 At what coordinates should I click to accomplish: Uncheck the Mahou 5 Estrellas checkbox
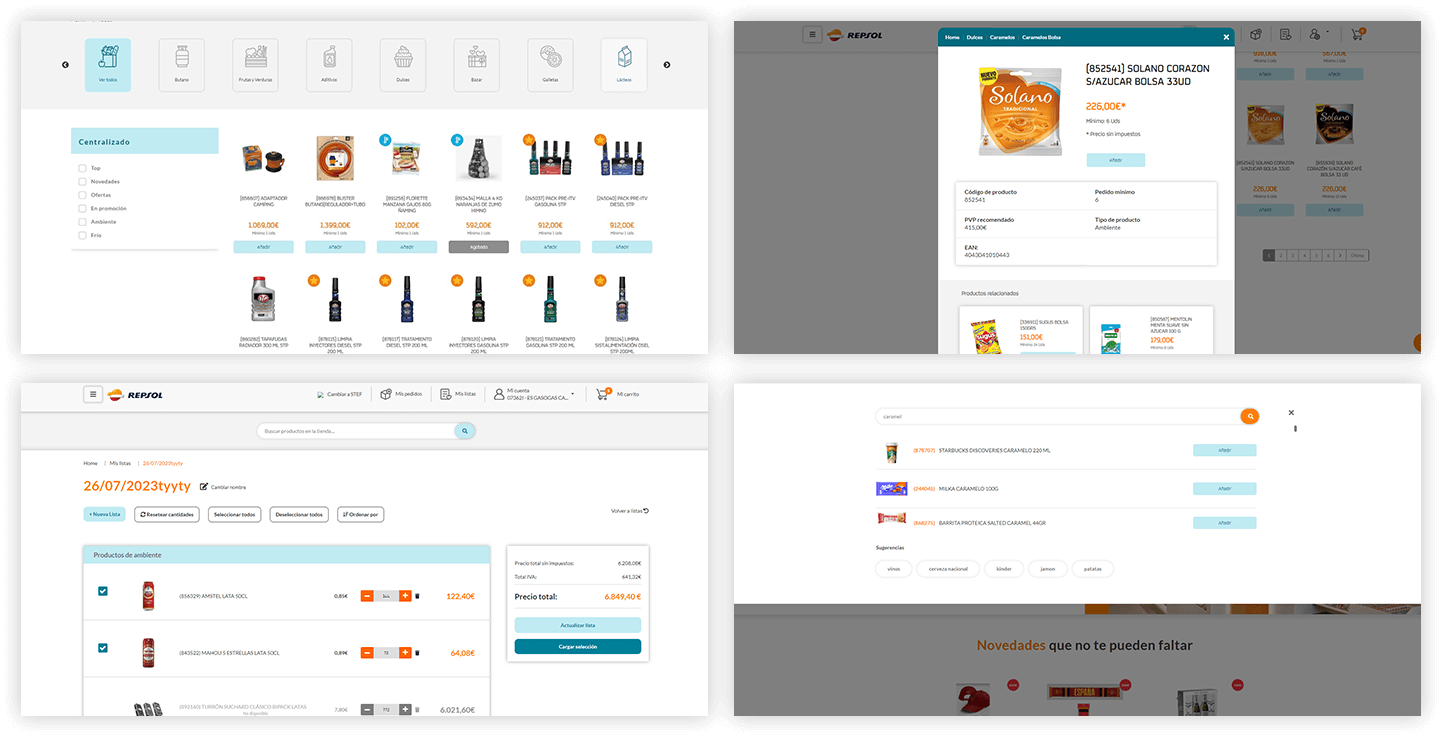tap(103, 648)
